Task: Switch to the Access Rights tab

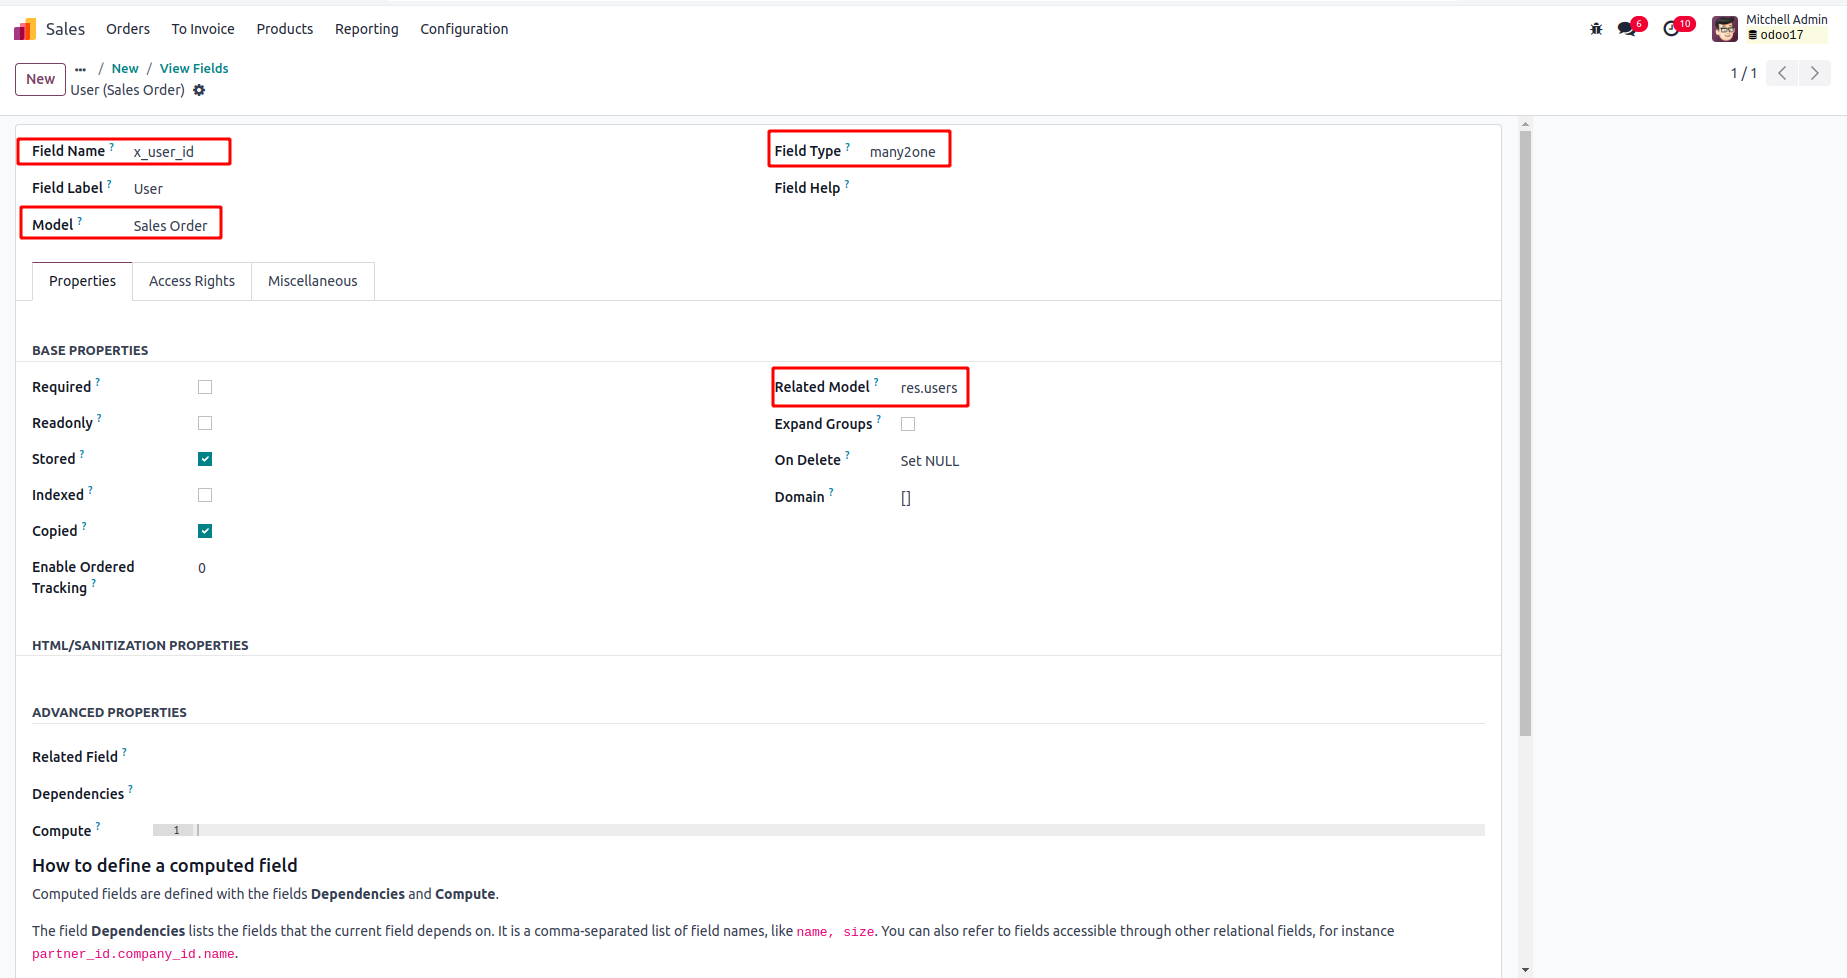Action: click(192, 281)
